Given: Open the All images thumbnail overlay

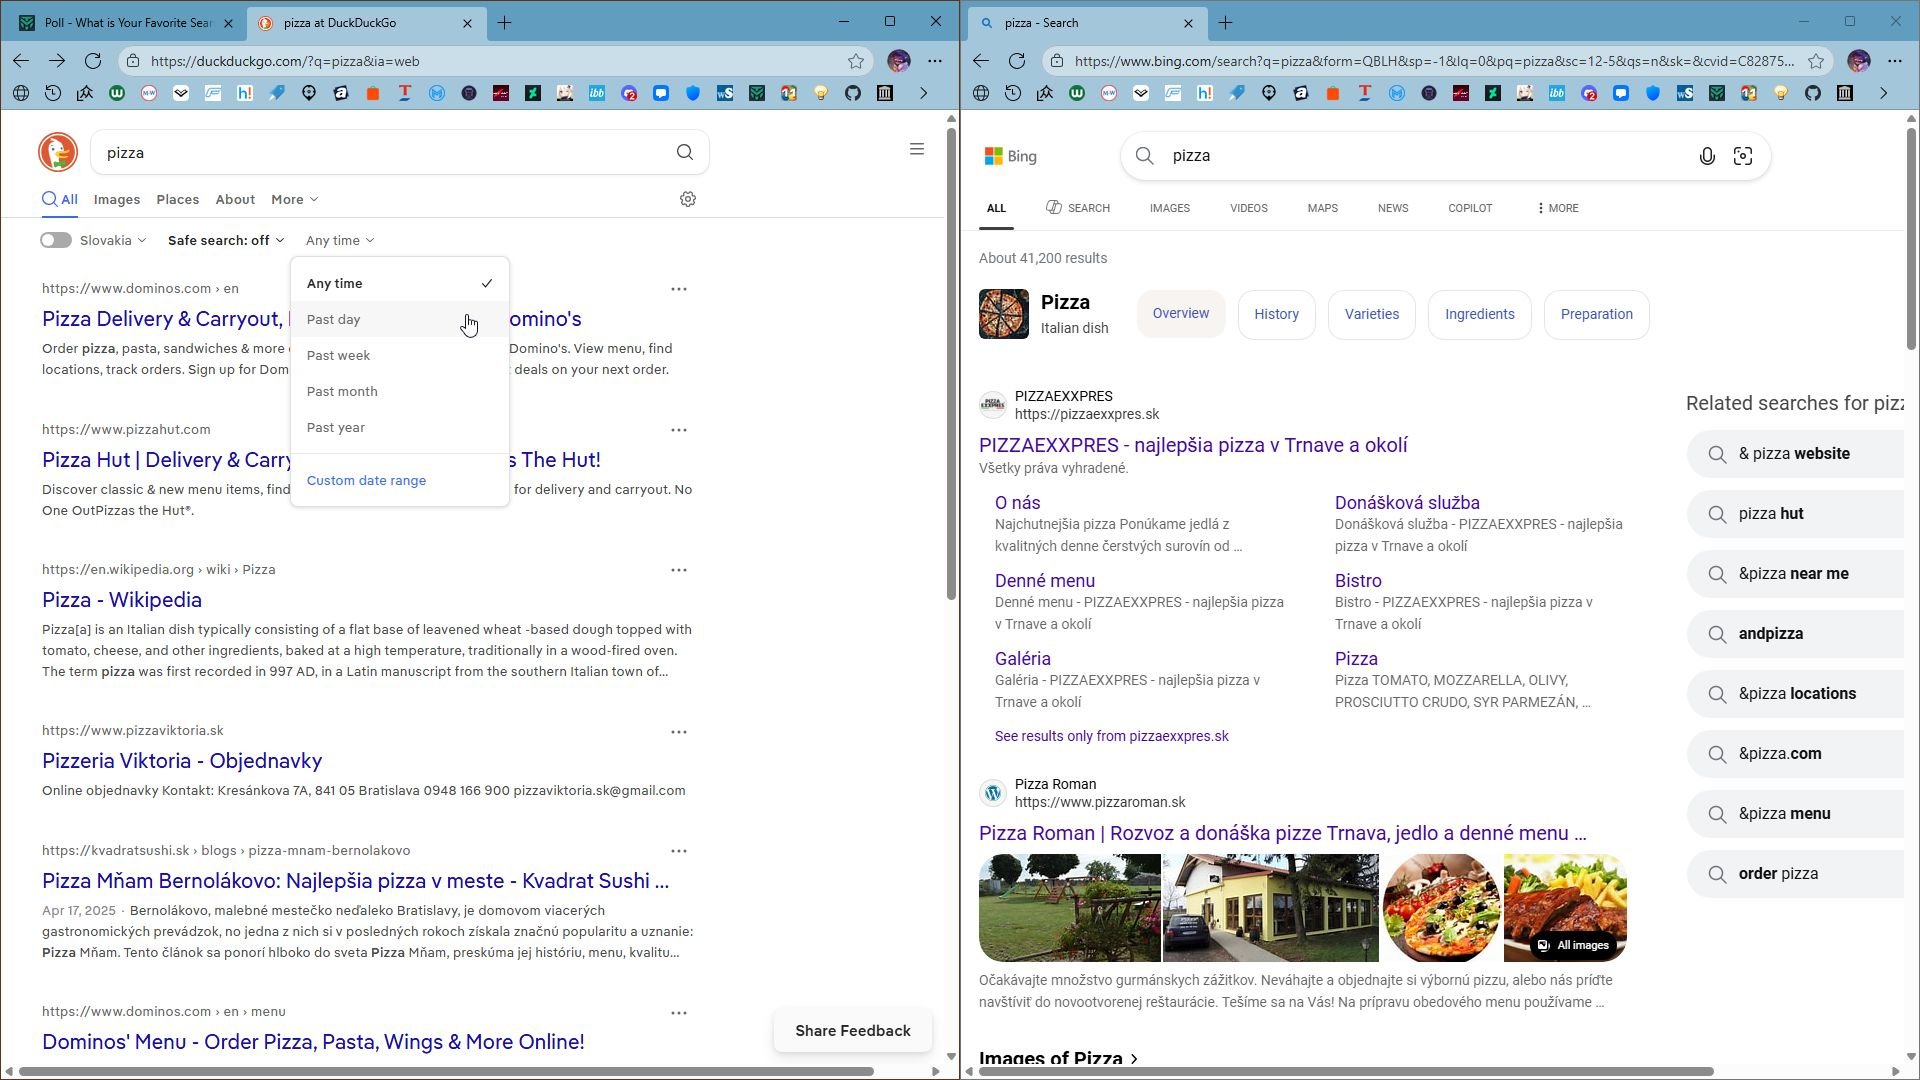Looking at the screenshot, I should (x=1574, y=945).
